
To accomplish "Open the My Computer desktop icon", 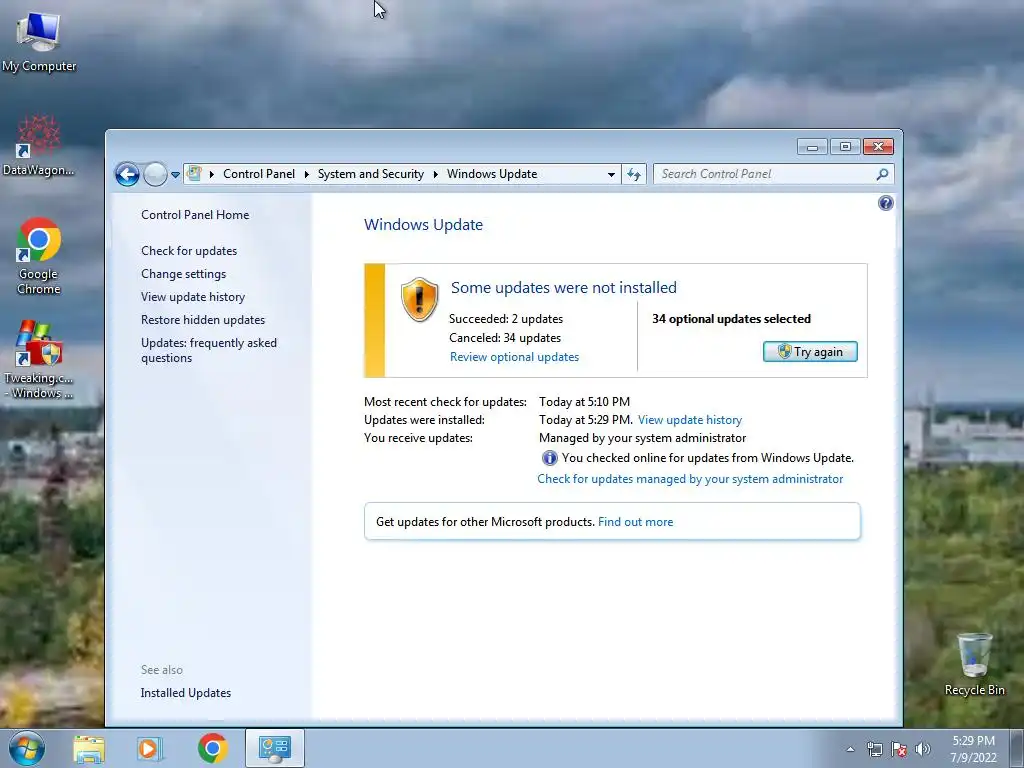I will click(39, 42).
